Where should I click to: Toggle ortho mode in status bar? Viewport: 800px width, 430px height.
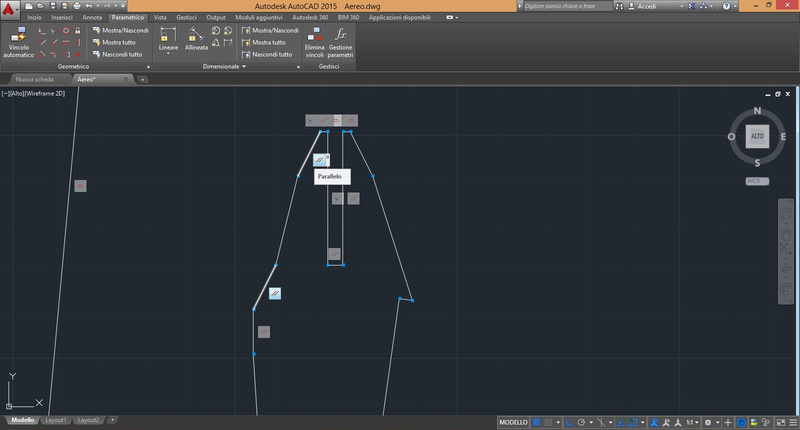click(x=570, y=422)
